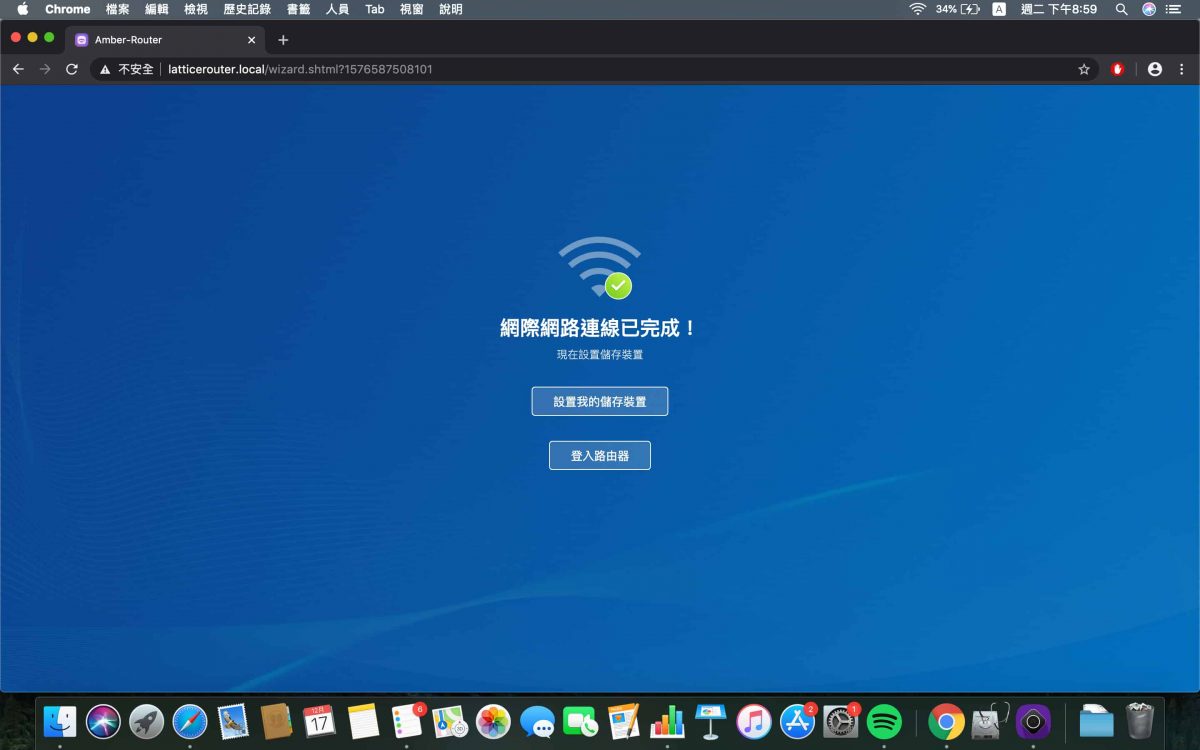Click the battery 34% status indicator

tap(957, 9)
